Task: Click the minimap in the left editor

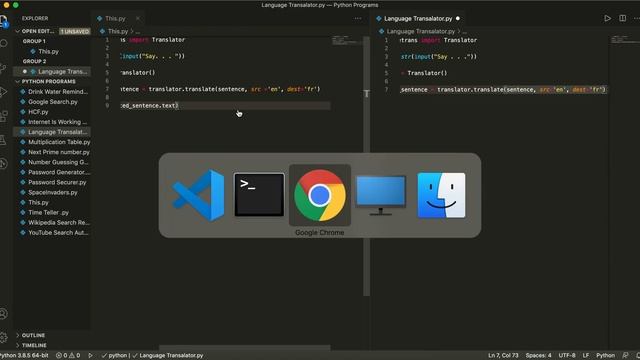Action: coord(346,40)
